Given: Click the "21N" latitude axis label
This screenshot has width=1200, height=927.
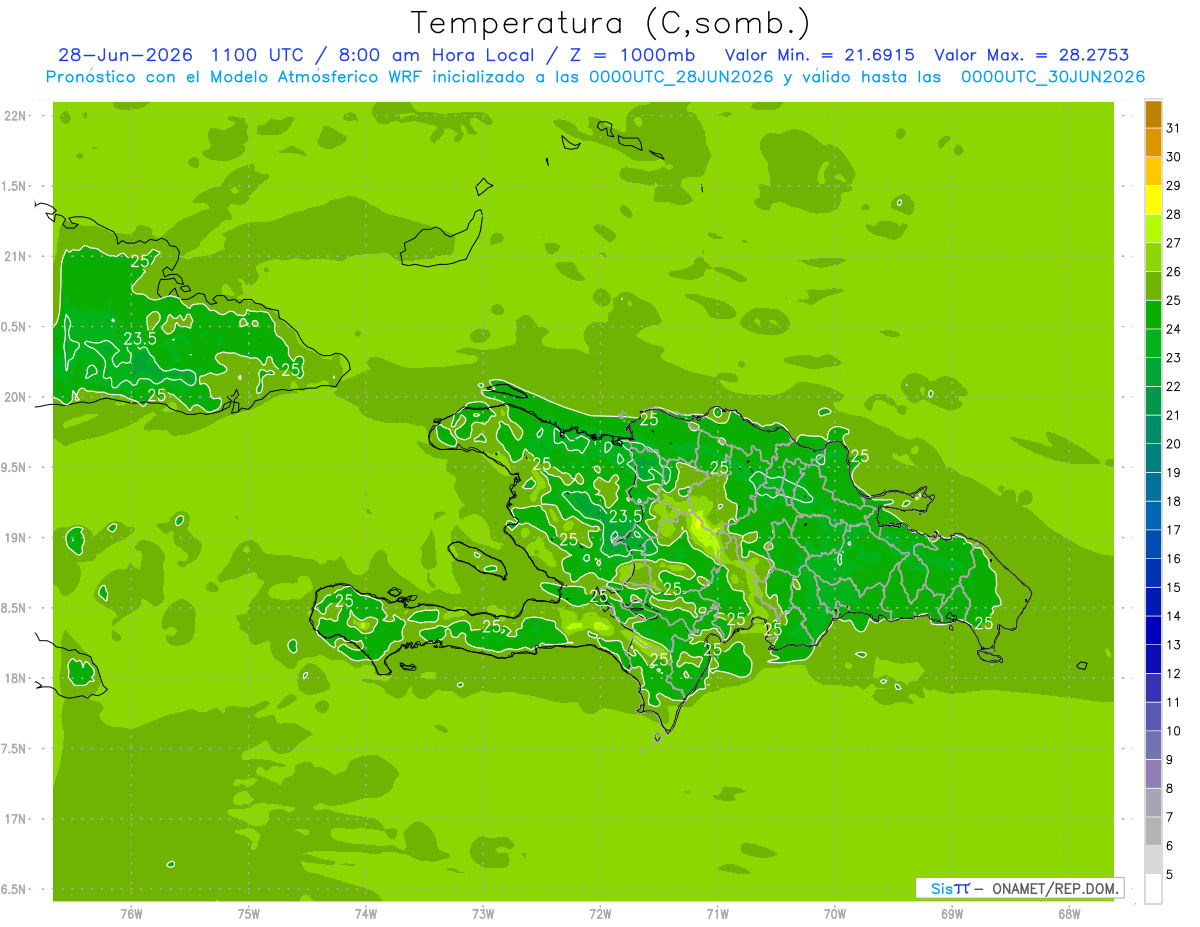Looking at the screenshot, I should click(x=17, y=257).
